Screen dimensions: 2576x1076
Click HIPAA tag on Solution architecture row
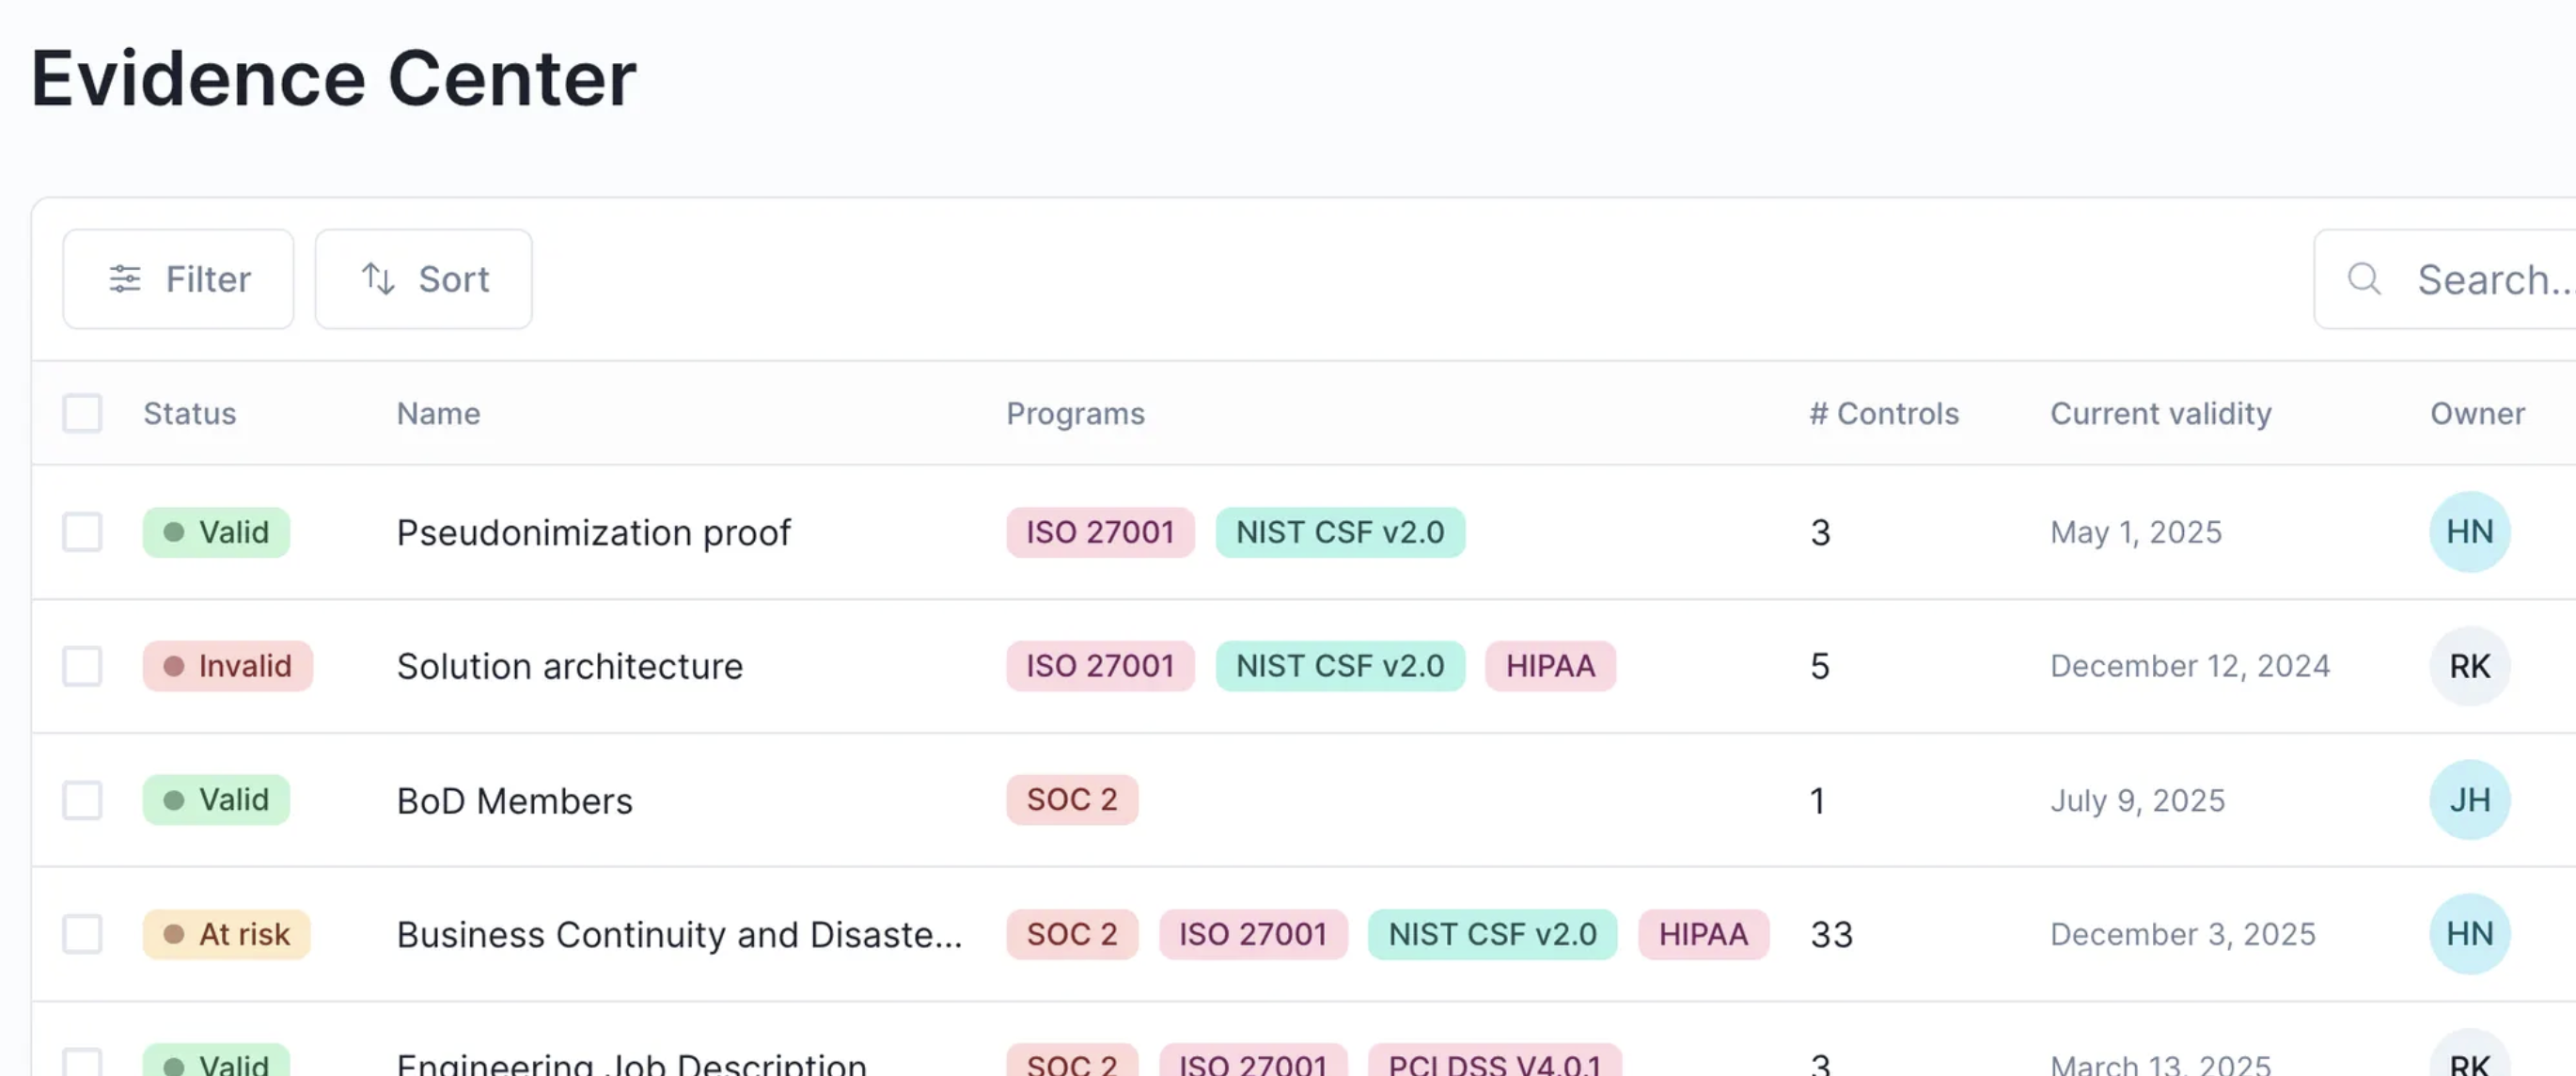(x=1549, y=666)
